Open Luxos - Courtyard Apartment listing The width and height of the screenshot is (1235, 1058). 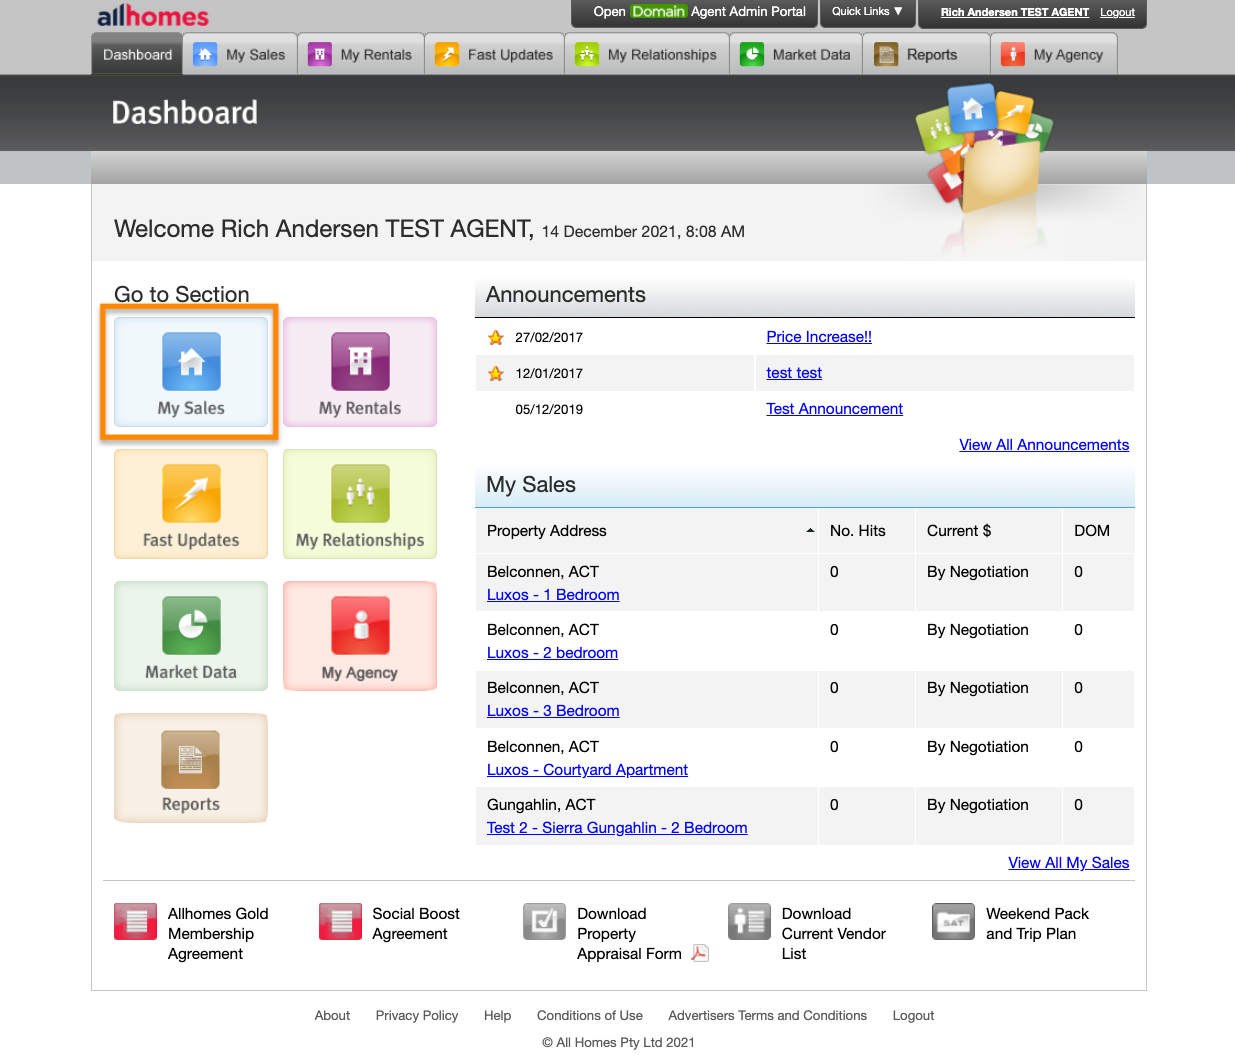[587, 770]
